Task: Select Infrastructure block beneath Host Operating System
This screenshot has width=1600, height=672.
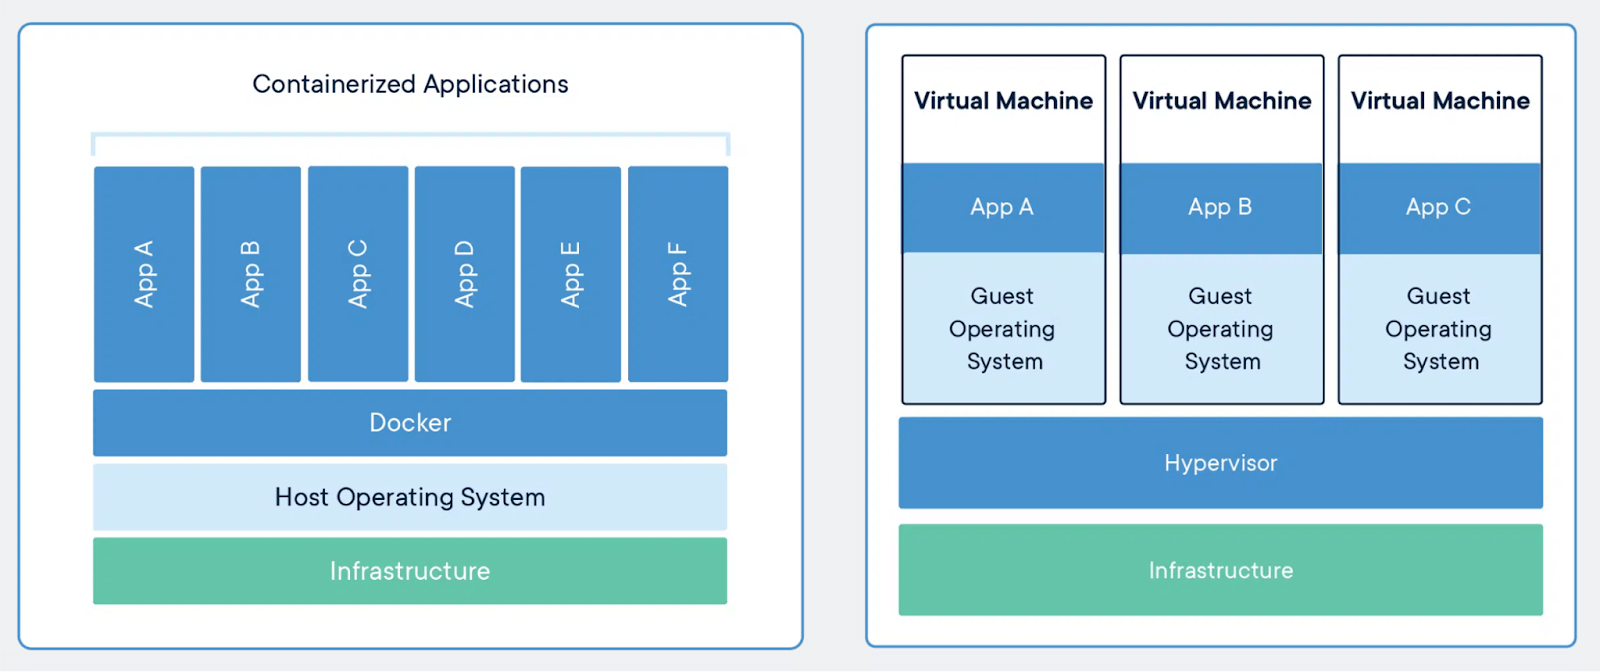Action: pos(410,571)
